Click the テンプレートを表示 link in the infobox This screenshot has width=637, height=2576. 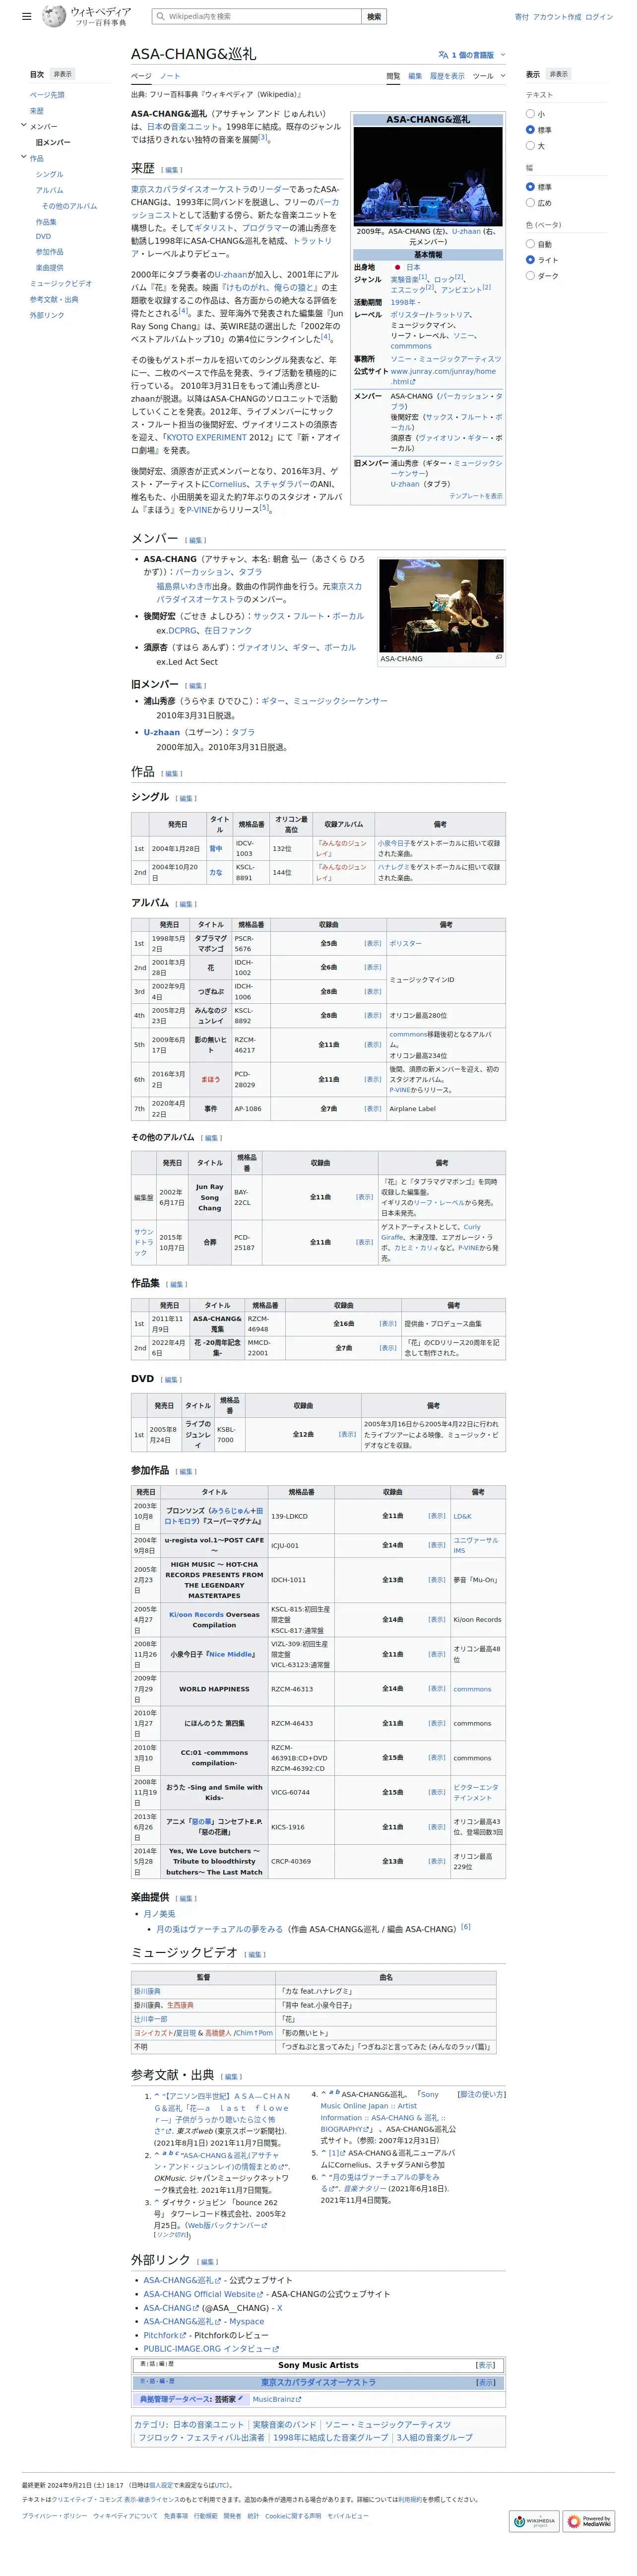tap(475, 496)
